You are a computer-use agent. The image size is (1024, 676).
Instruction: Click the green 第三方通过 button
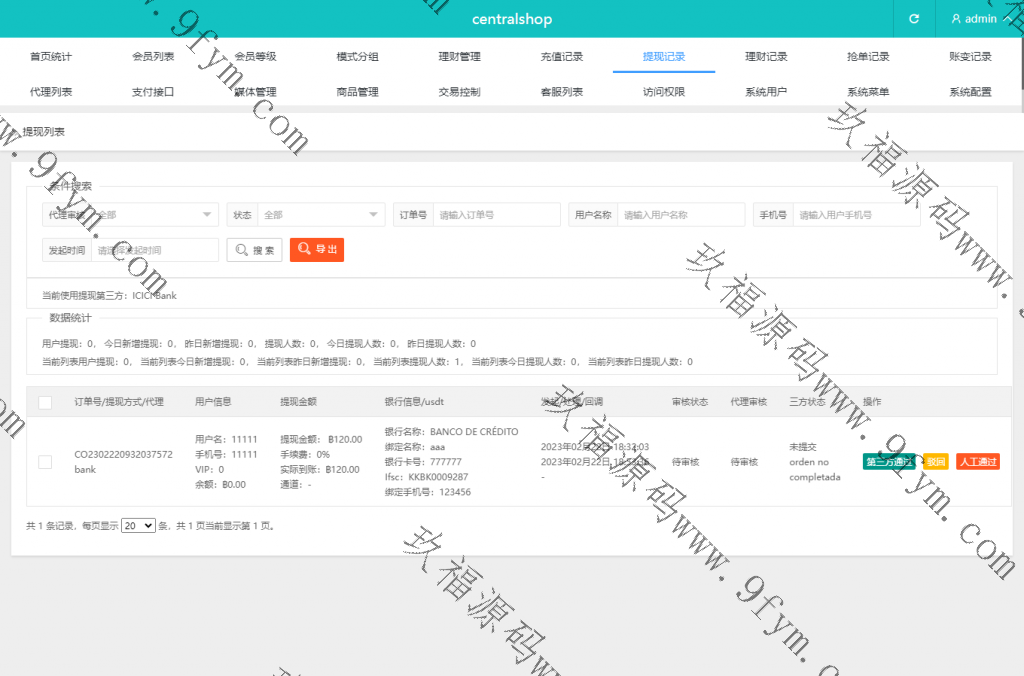(888, 462)
